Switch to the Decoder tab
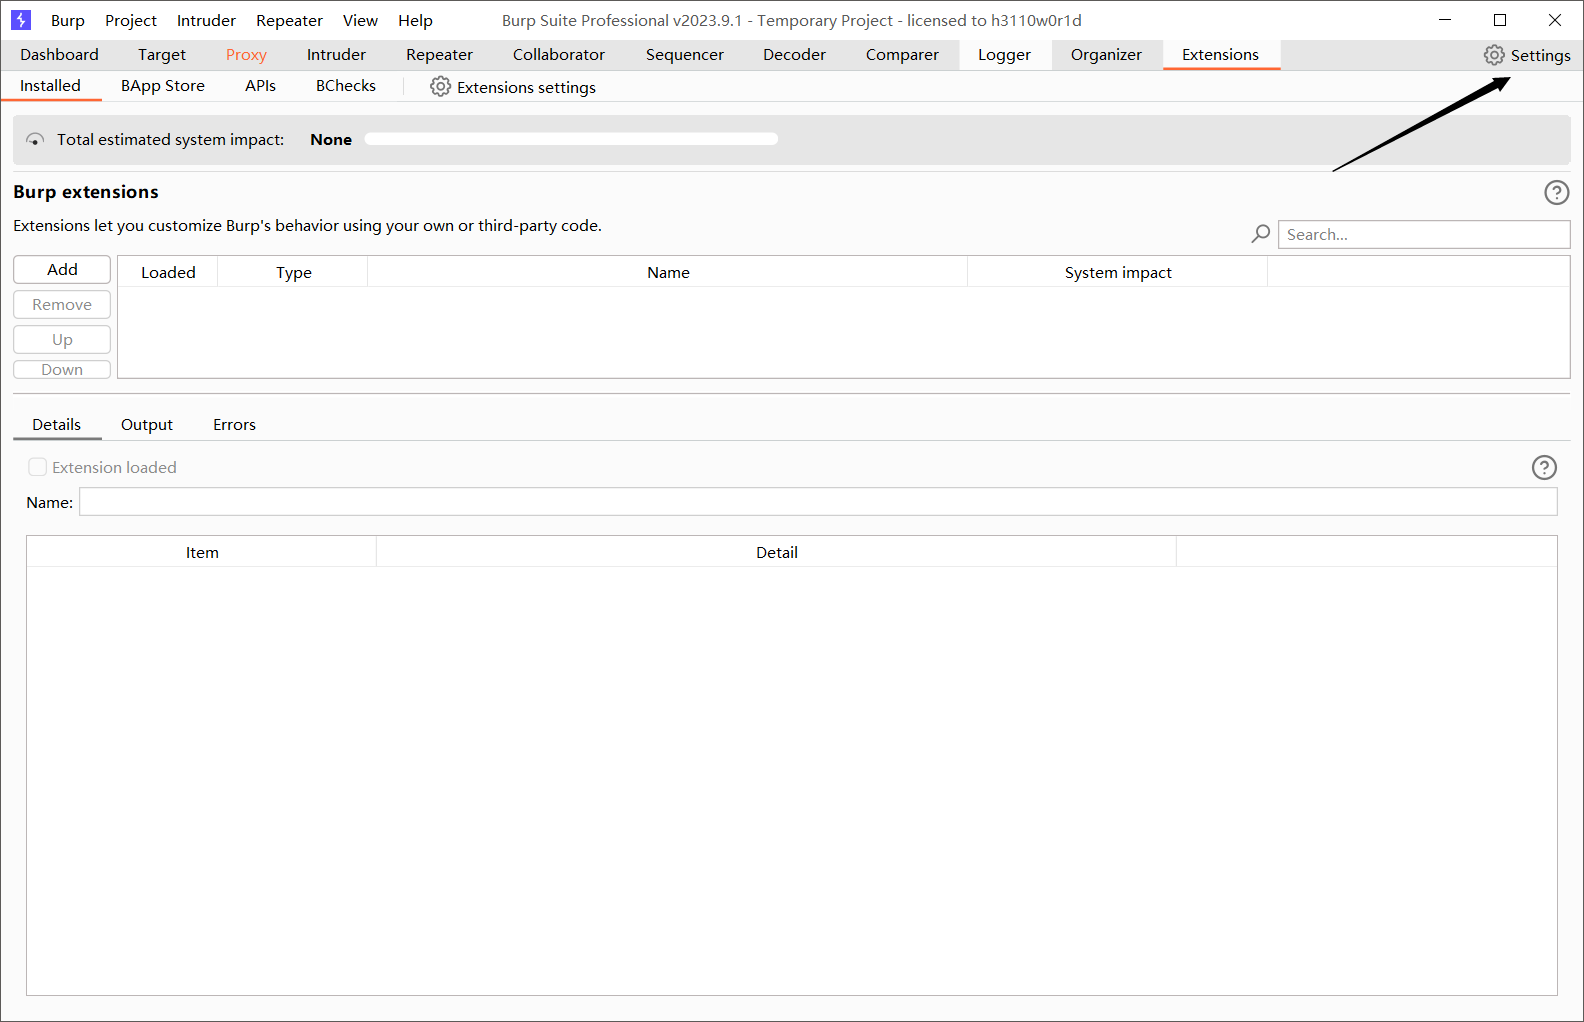 794,55
